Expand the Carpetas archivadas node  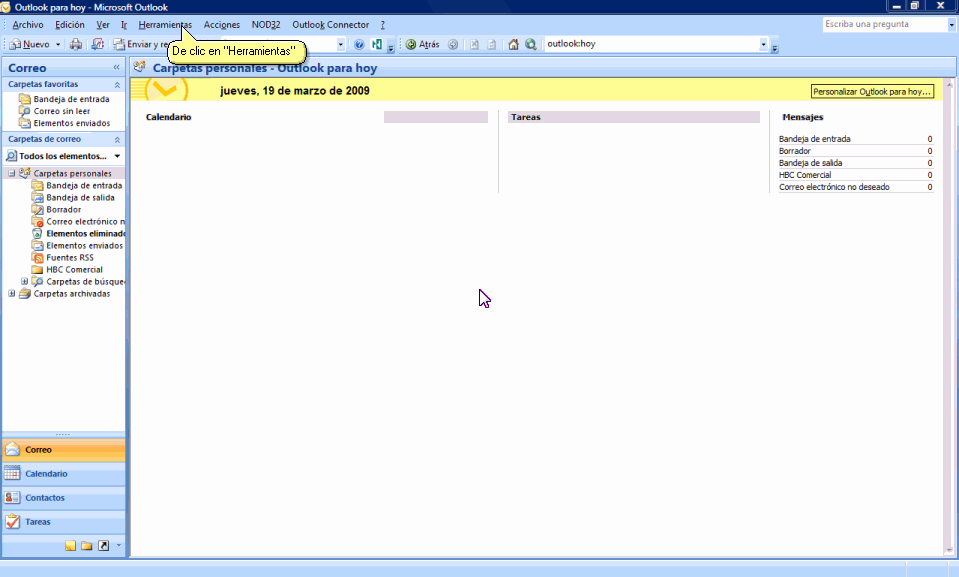(12, 294)
